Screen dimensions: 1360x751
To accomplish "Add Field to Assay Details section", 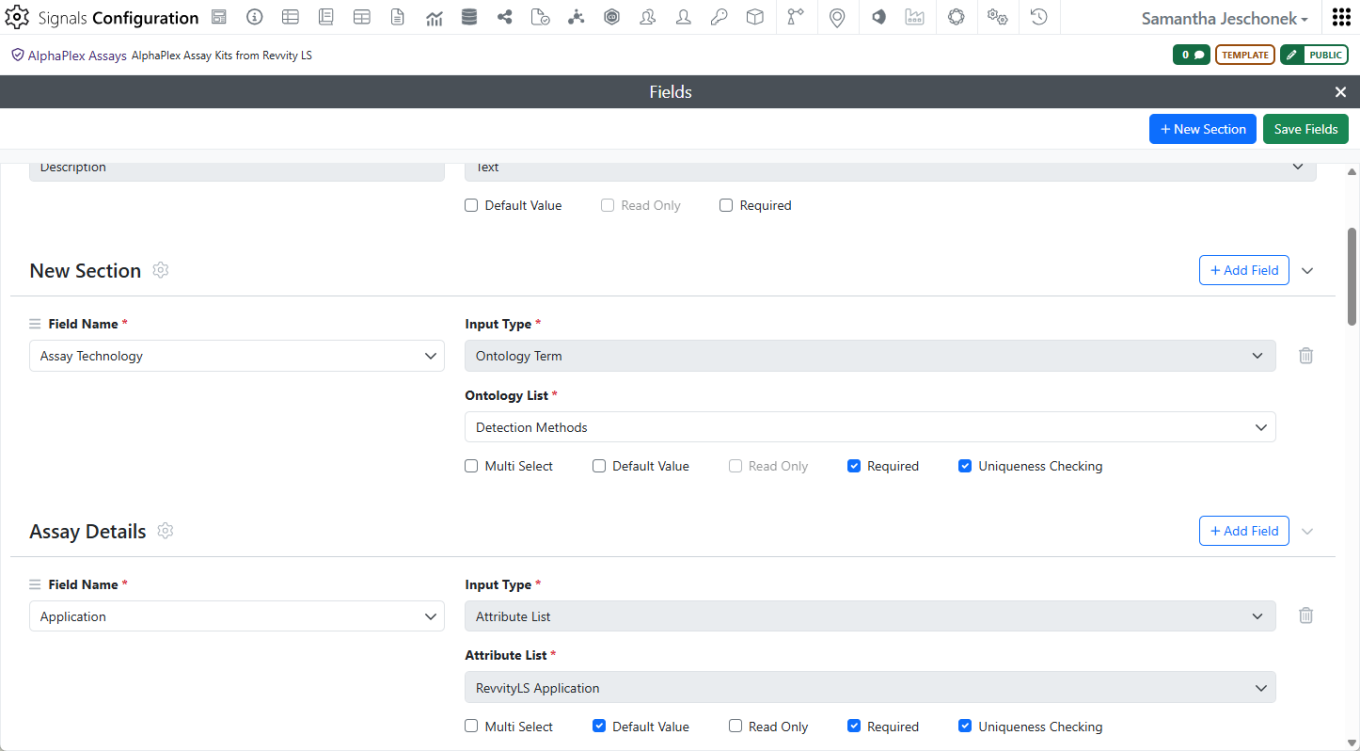I will click(x=1244, y=531).
